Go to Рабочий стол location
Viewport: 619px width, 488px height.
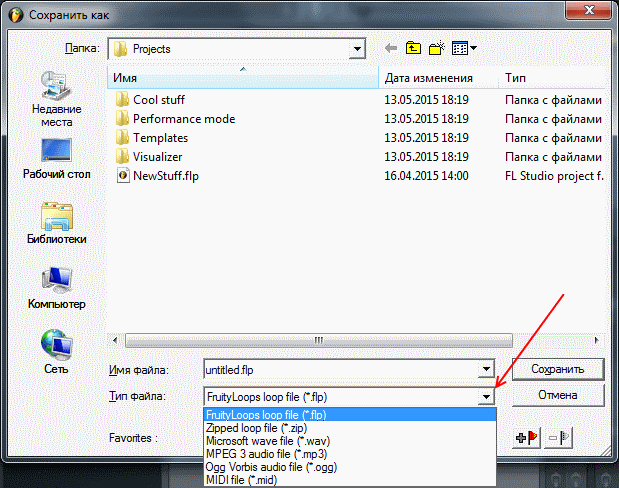click(56, 160)
